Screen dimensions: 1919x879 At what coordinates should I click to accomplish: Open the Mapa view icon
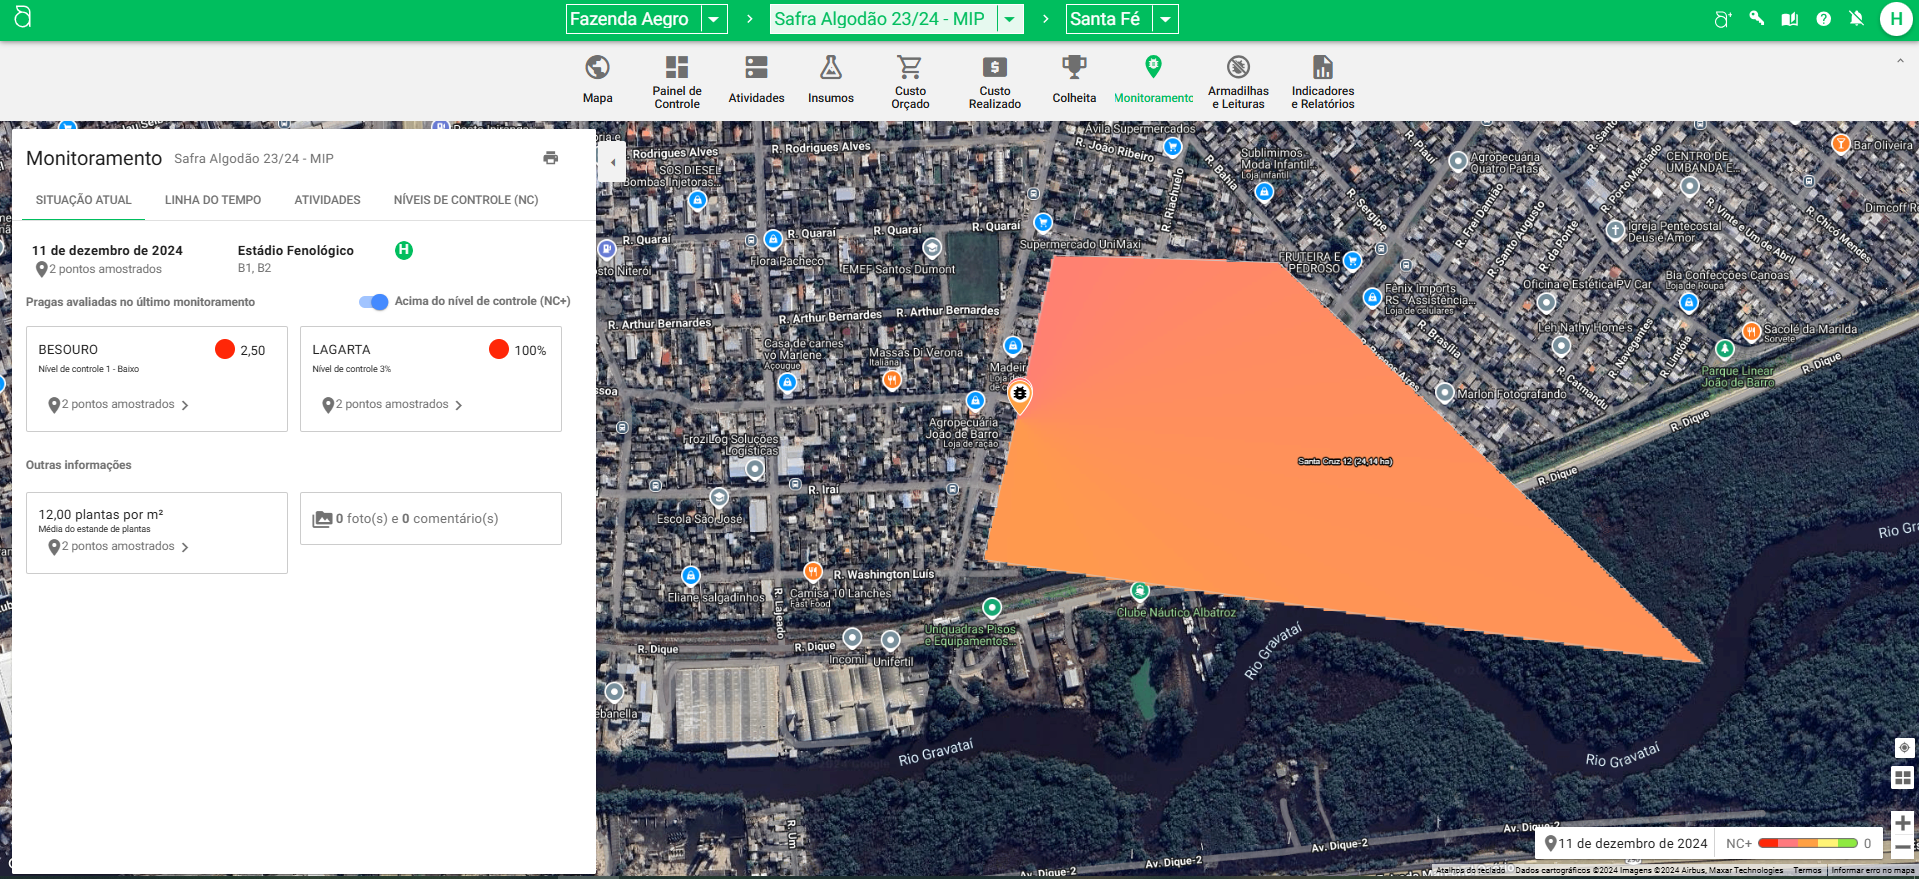click(x=597, y=68)
